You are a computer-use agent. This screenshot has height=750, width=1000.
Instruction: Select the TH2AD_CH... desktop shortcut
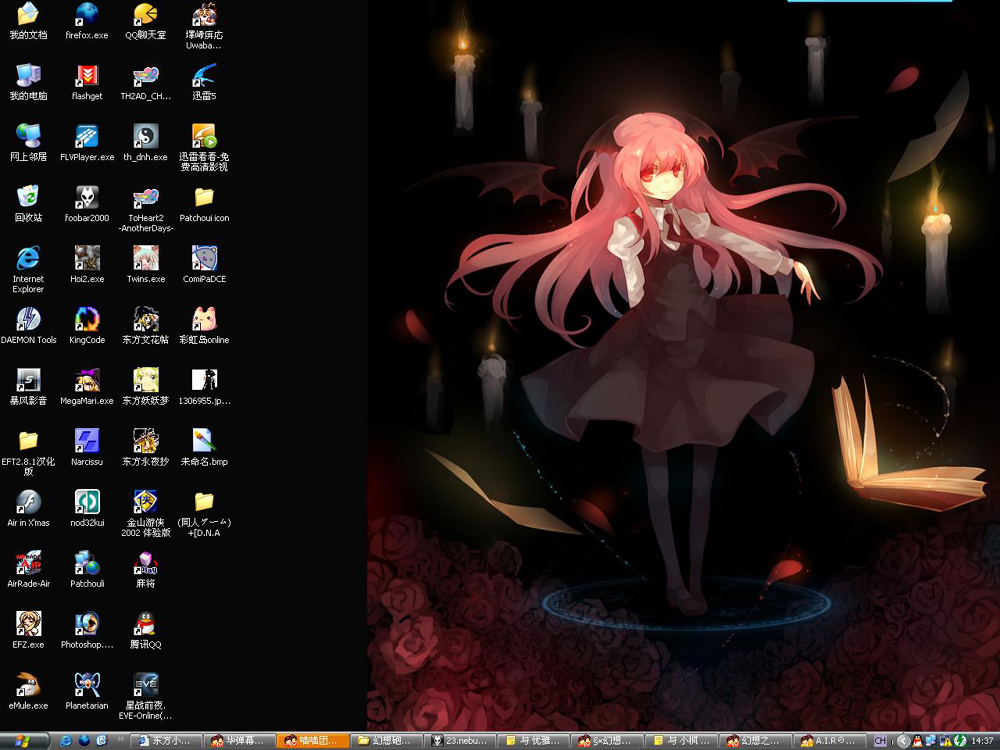point(145,82)
